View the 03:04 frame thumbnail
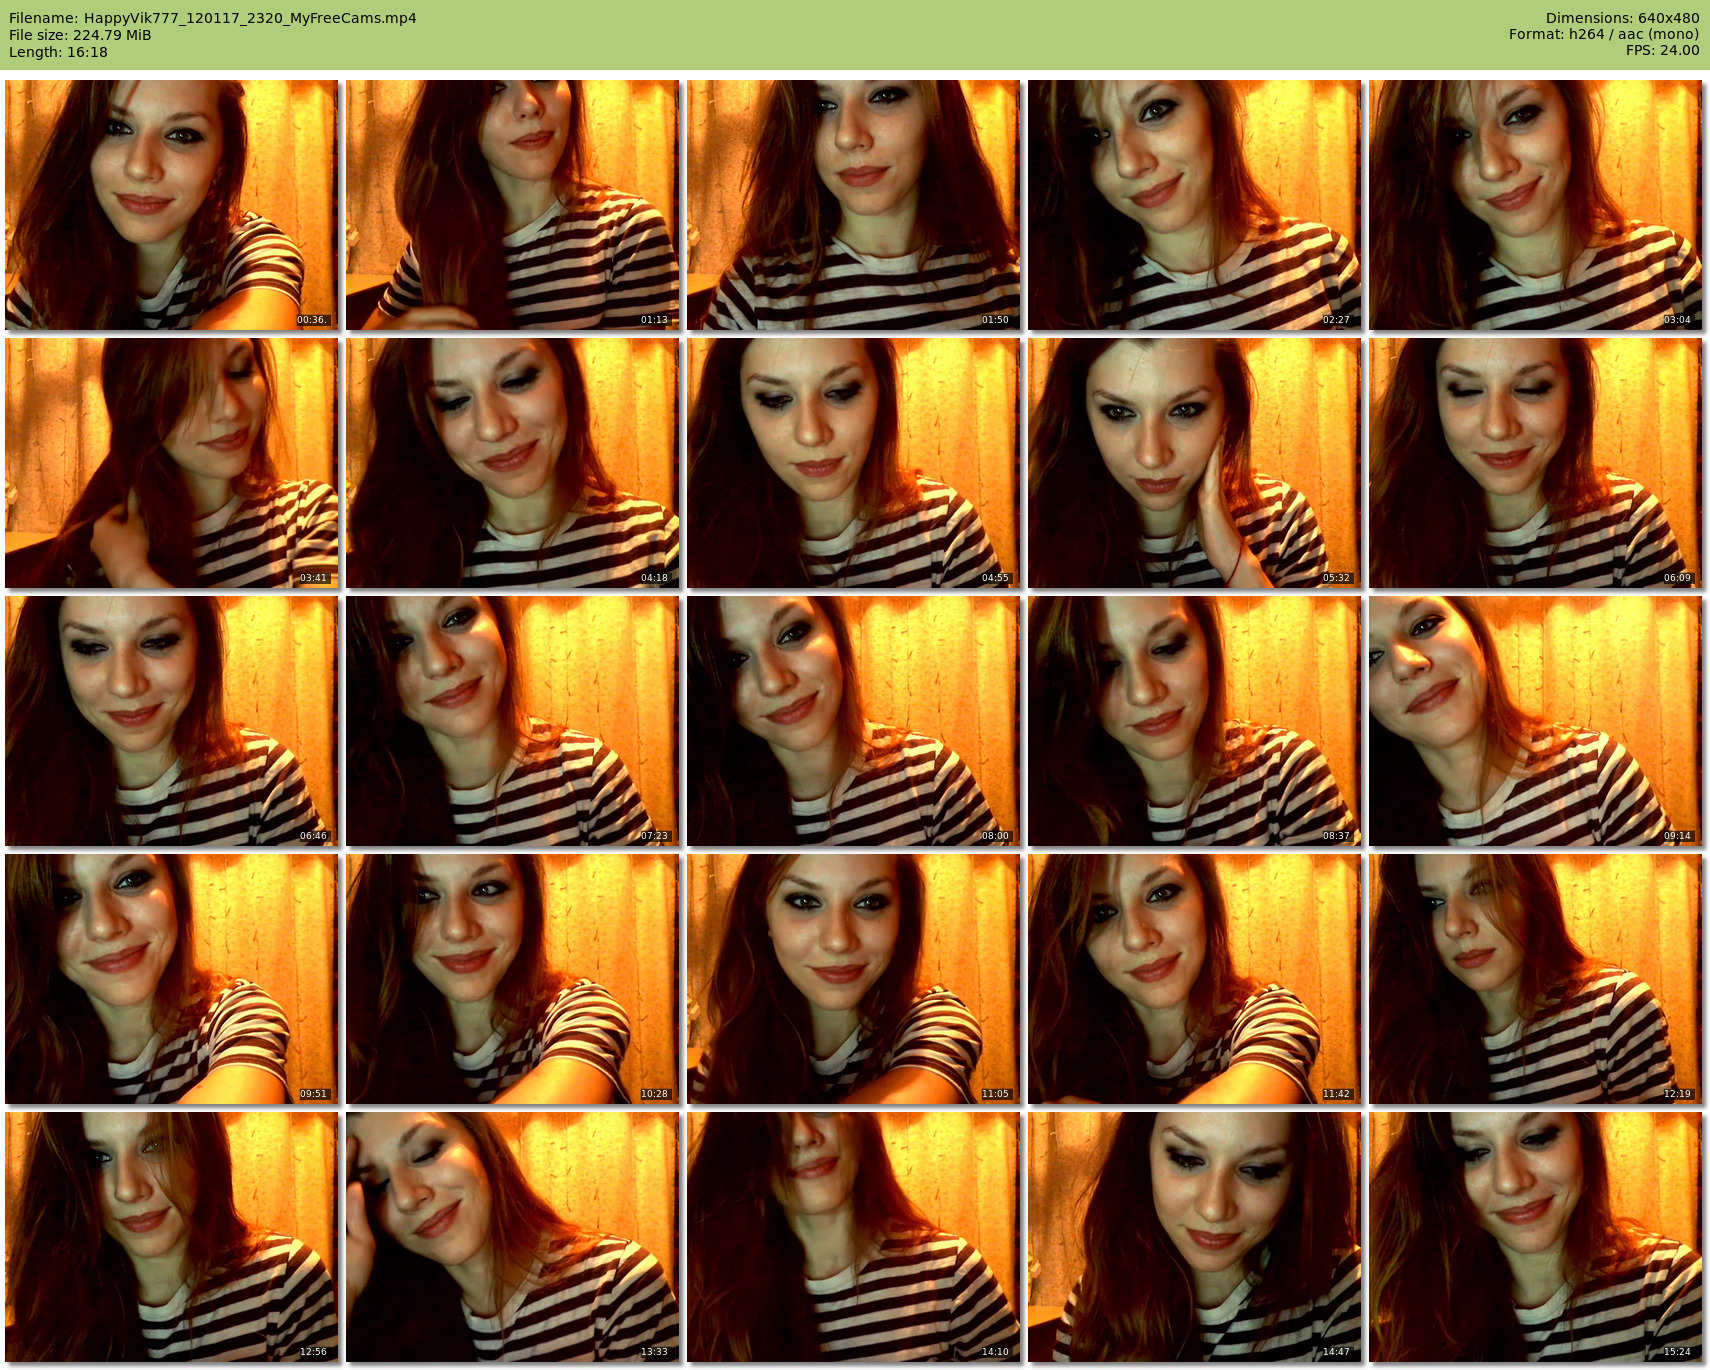The image size is (1710, 1370). [x=1536, y=205]
